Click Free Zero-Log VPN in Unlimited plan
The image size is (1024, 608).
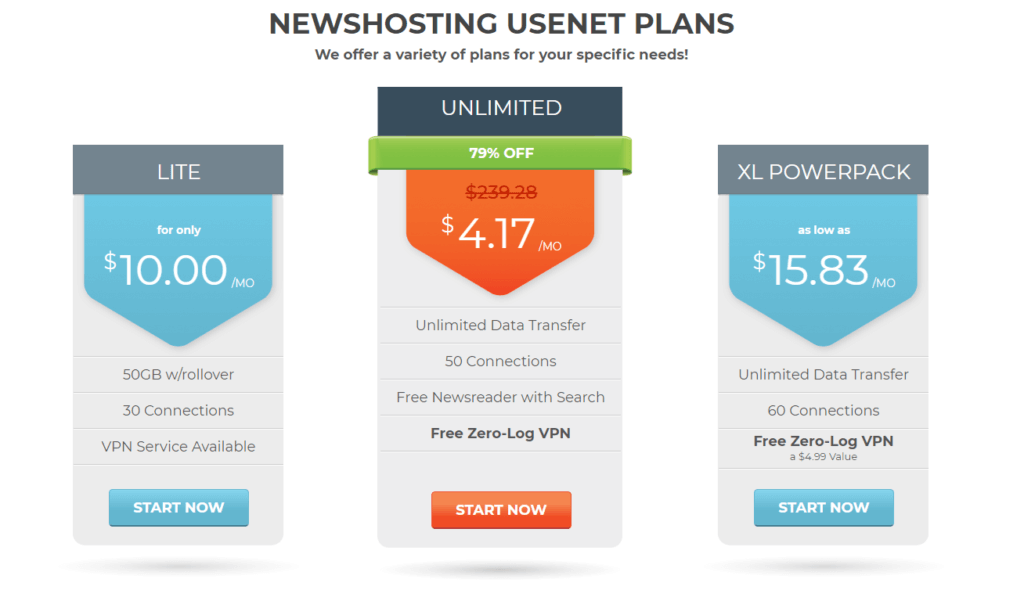pos(500,433)
